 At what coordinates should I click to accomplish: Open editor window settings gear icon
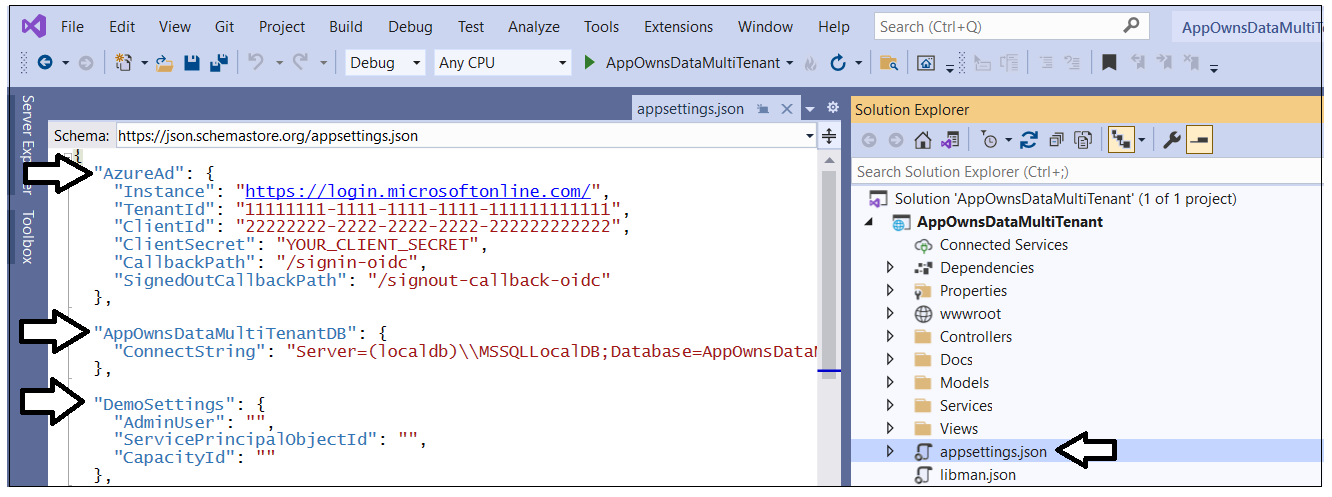click(833, 108)
